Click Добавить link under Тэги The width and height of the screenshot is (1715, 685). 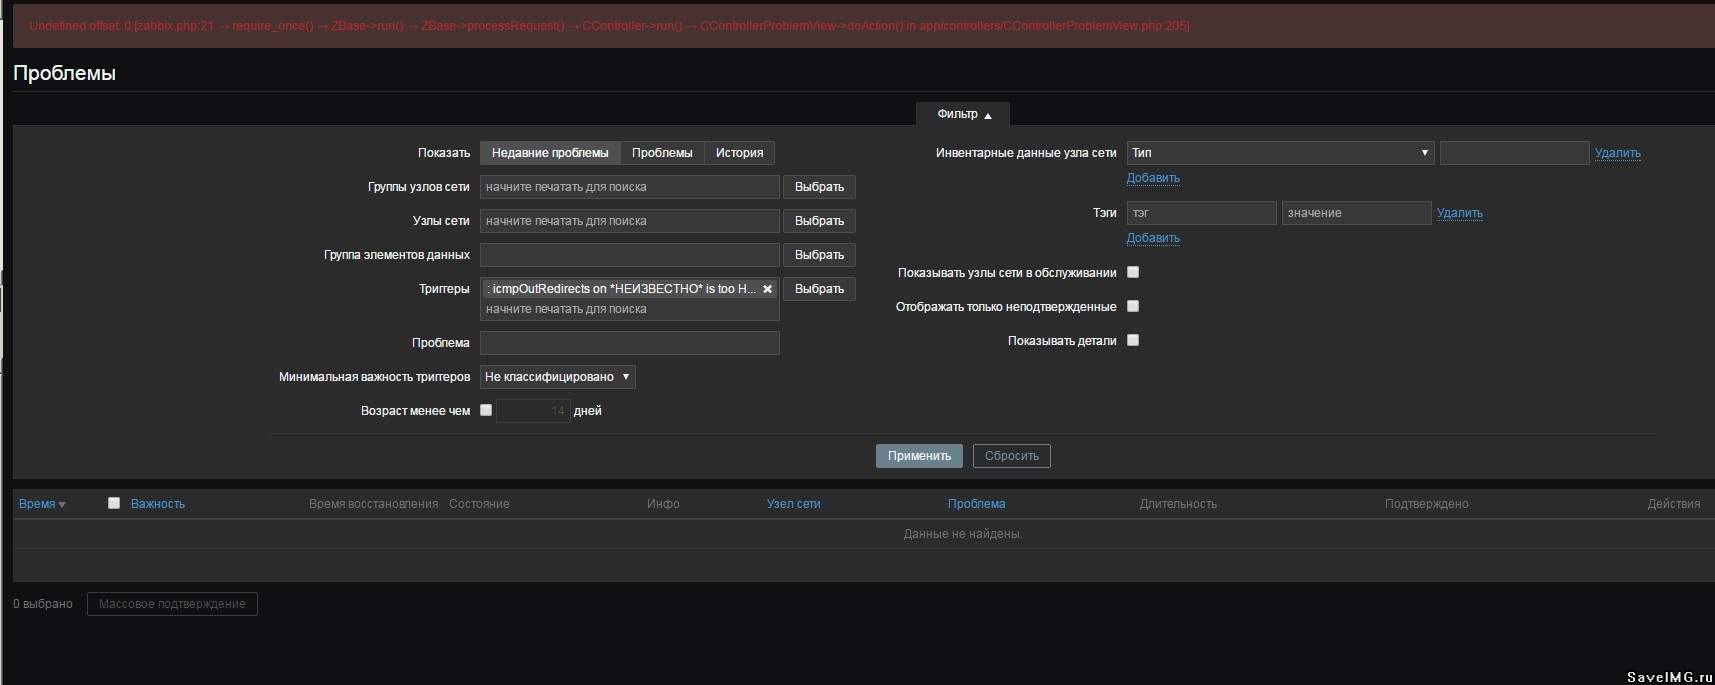[x=1153, y=238]
